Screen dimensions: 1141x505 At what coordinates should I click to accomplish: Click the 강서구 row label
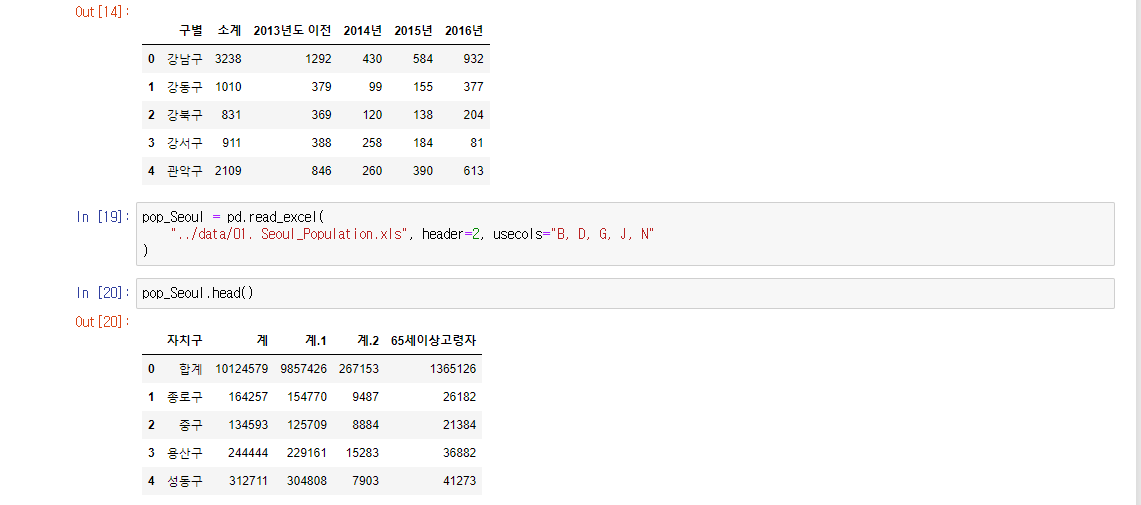pos(185,143)
